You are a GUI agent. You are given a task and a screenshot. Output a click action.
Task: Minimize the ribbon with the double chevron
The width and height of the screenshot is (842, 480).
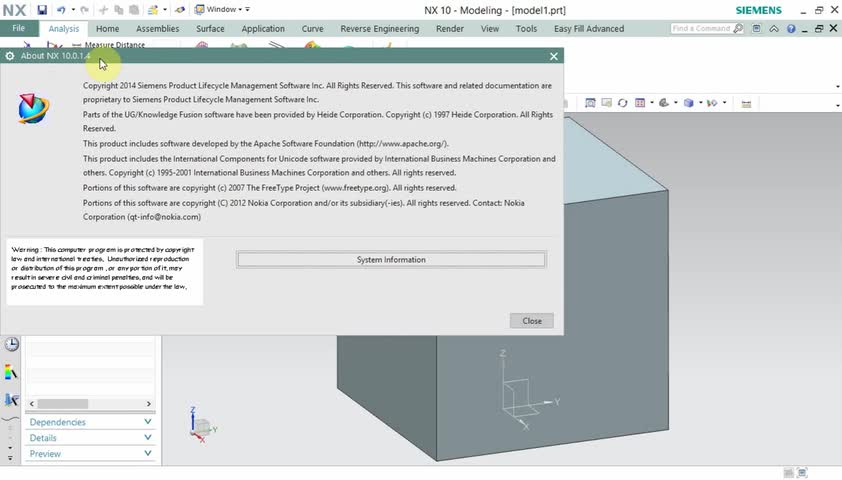(x=774, y=28)
